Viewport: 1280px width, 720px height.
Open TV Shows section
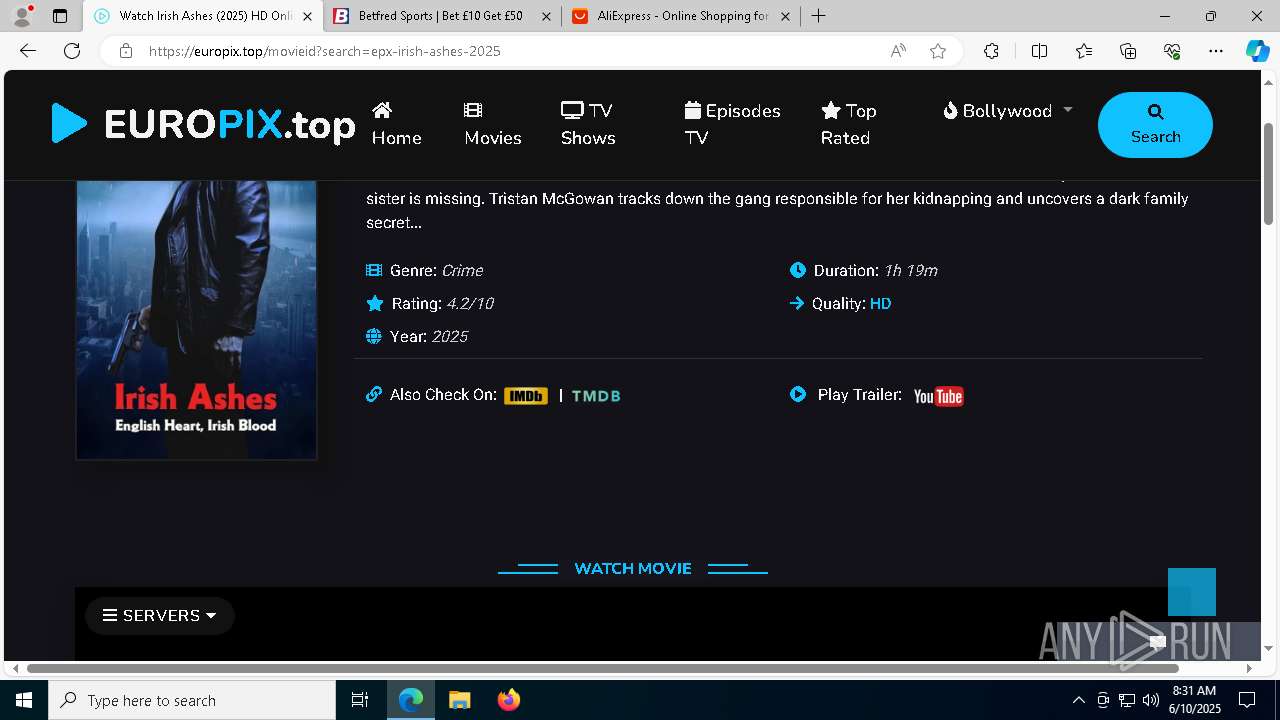[x=588, y=124]
